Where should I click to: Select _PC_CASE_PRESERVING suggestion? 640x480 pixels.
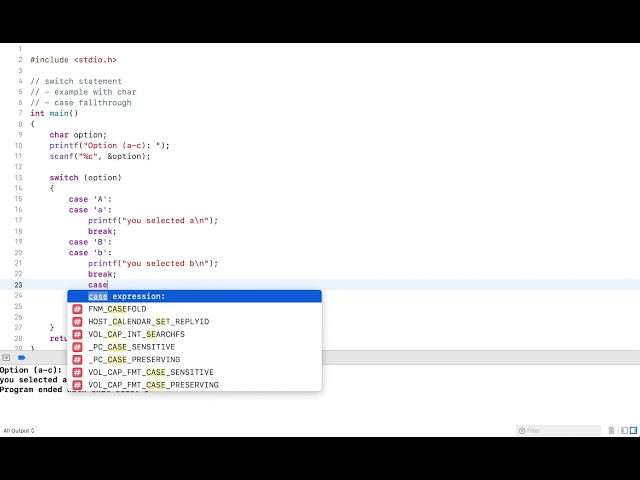[x=194, y=360]
